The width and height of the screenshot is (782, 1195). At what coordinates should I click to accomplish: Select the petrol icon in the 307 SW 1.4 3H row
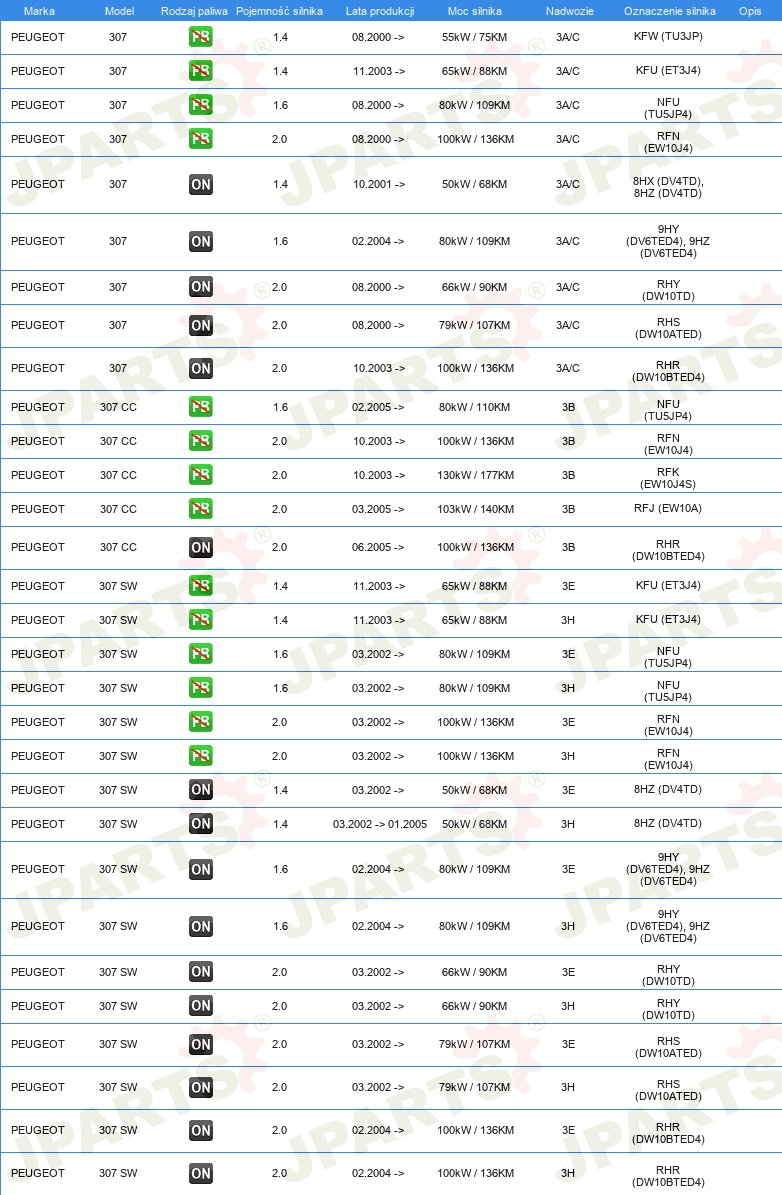(x=200, y=620)
